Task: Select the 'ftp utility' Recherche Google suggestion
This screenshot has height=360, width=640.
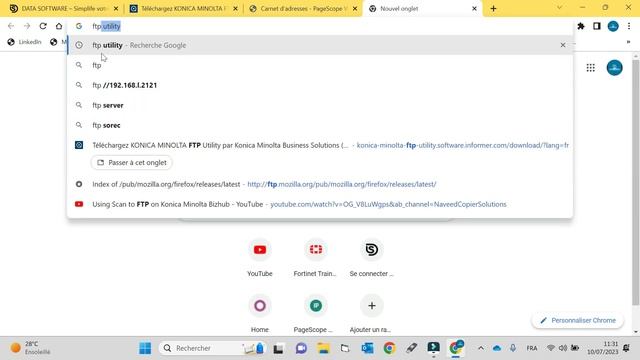Action: coord(320,45)
